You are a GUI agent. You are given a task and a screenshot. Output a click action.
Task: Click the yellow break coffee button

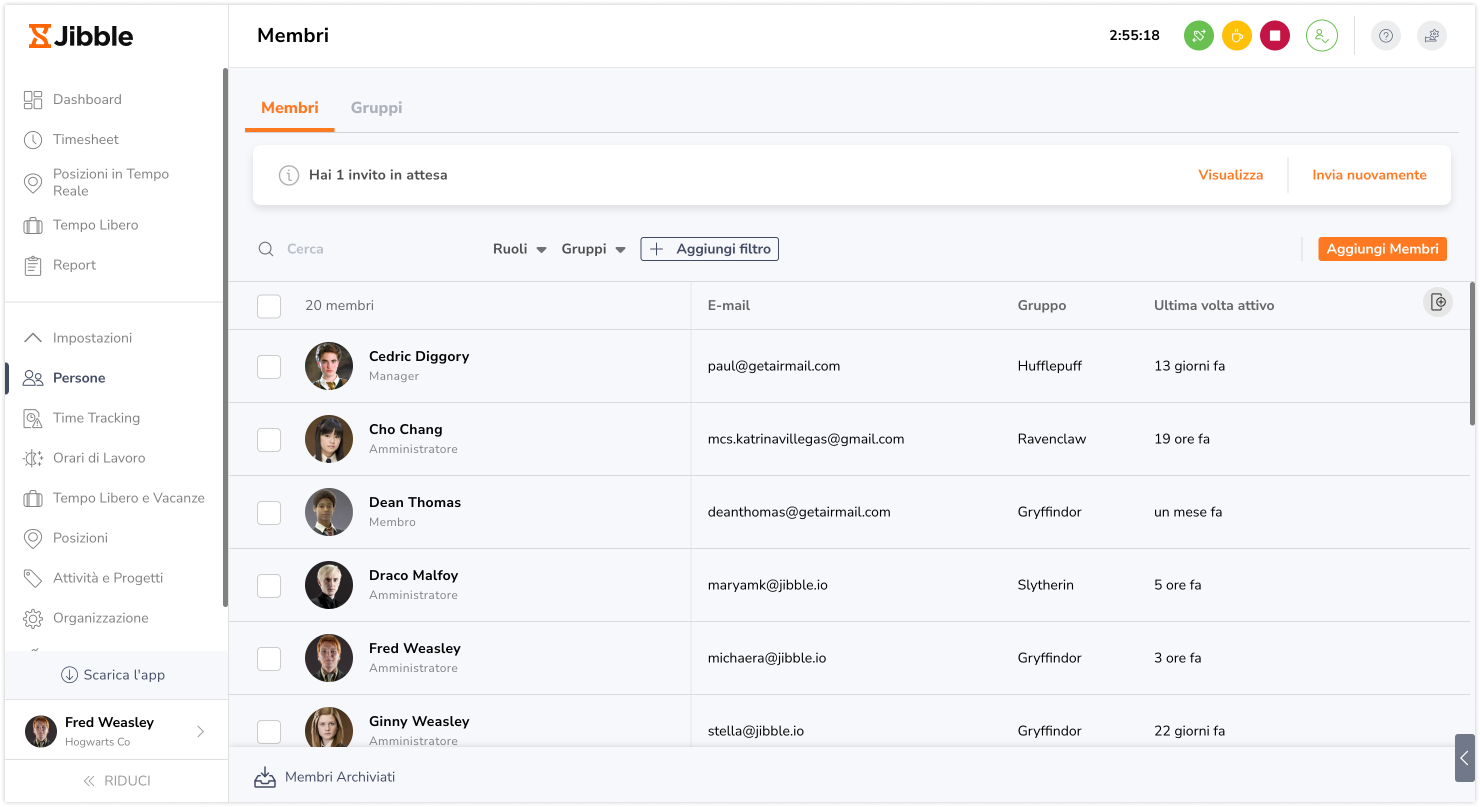point(1237,36)
